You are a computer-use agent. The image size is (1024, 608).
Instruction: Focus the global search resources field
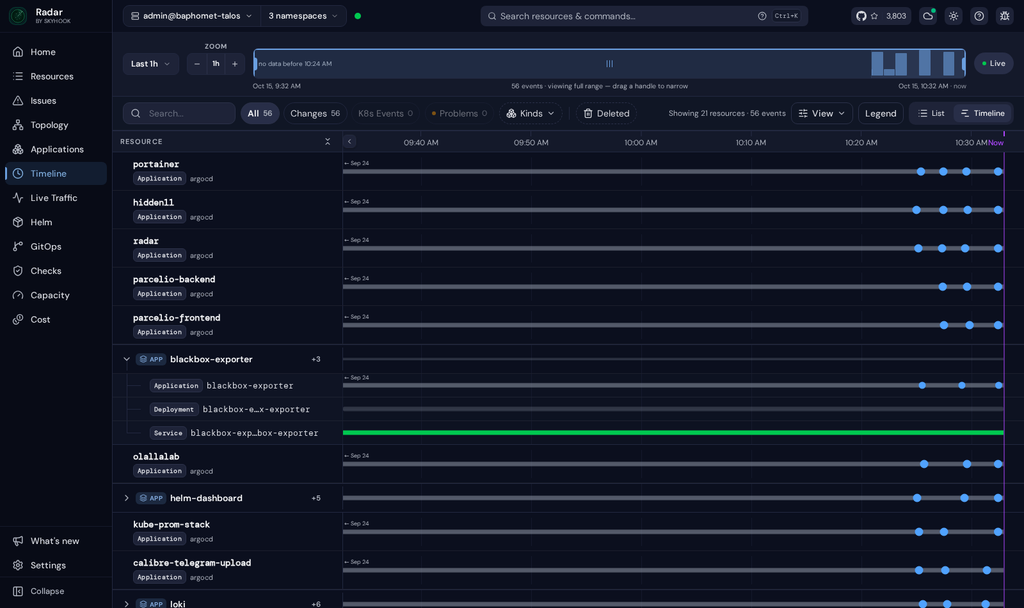(x=644, y=16)
